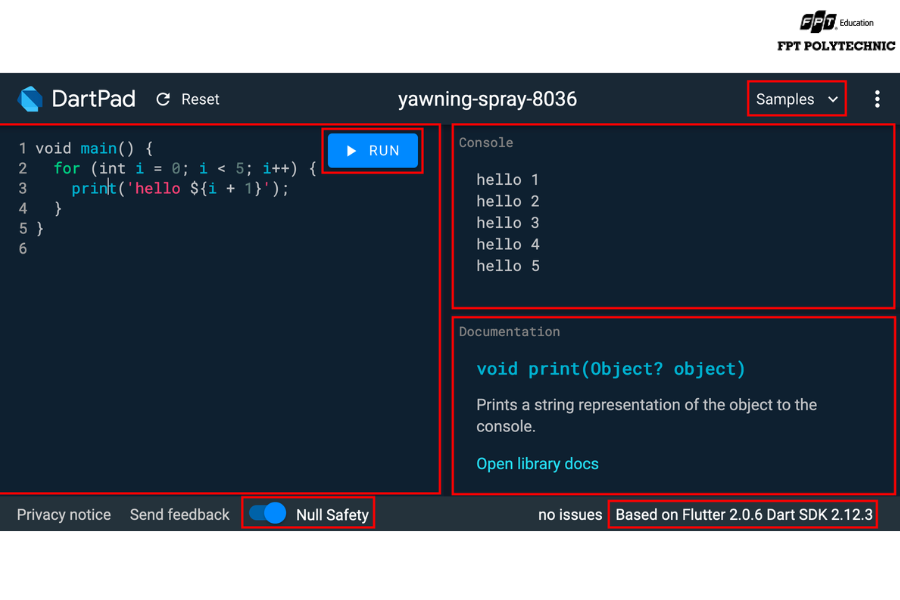Open the Privacy notice link
900x600 pixels.
64,514
